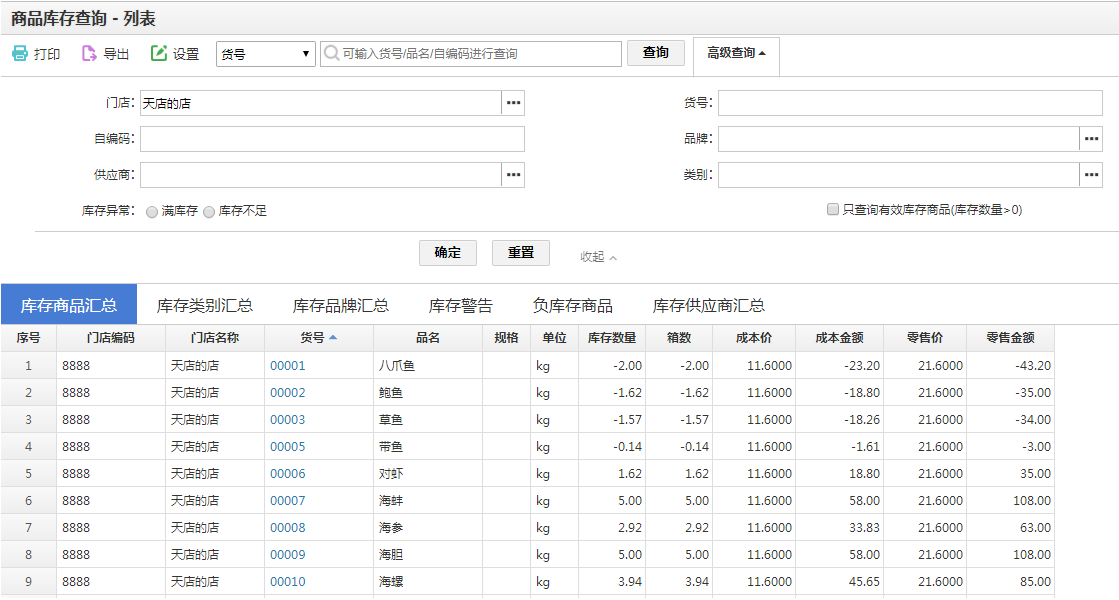This screenshot has height=600, width=1119.
Task: Click 收起 to collapse the filter form
Action: tap(598, 256)
